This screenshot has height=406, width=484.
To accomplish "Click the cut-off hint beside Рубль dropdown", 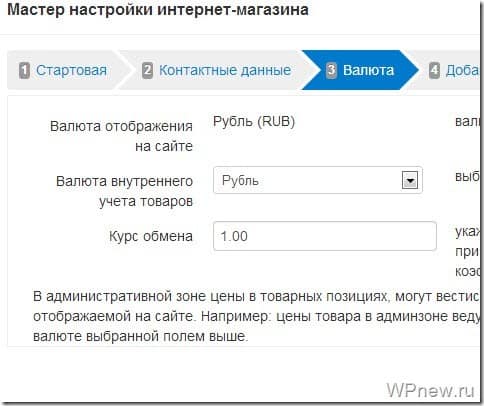I will (x=467, y=177).
